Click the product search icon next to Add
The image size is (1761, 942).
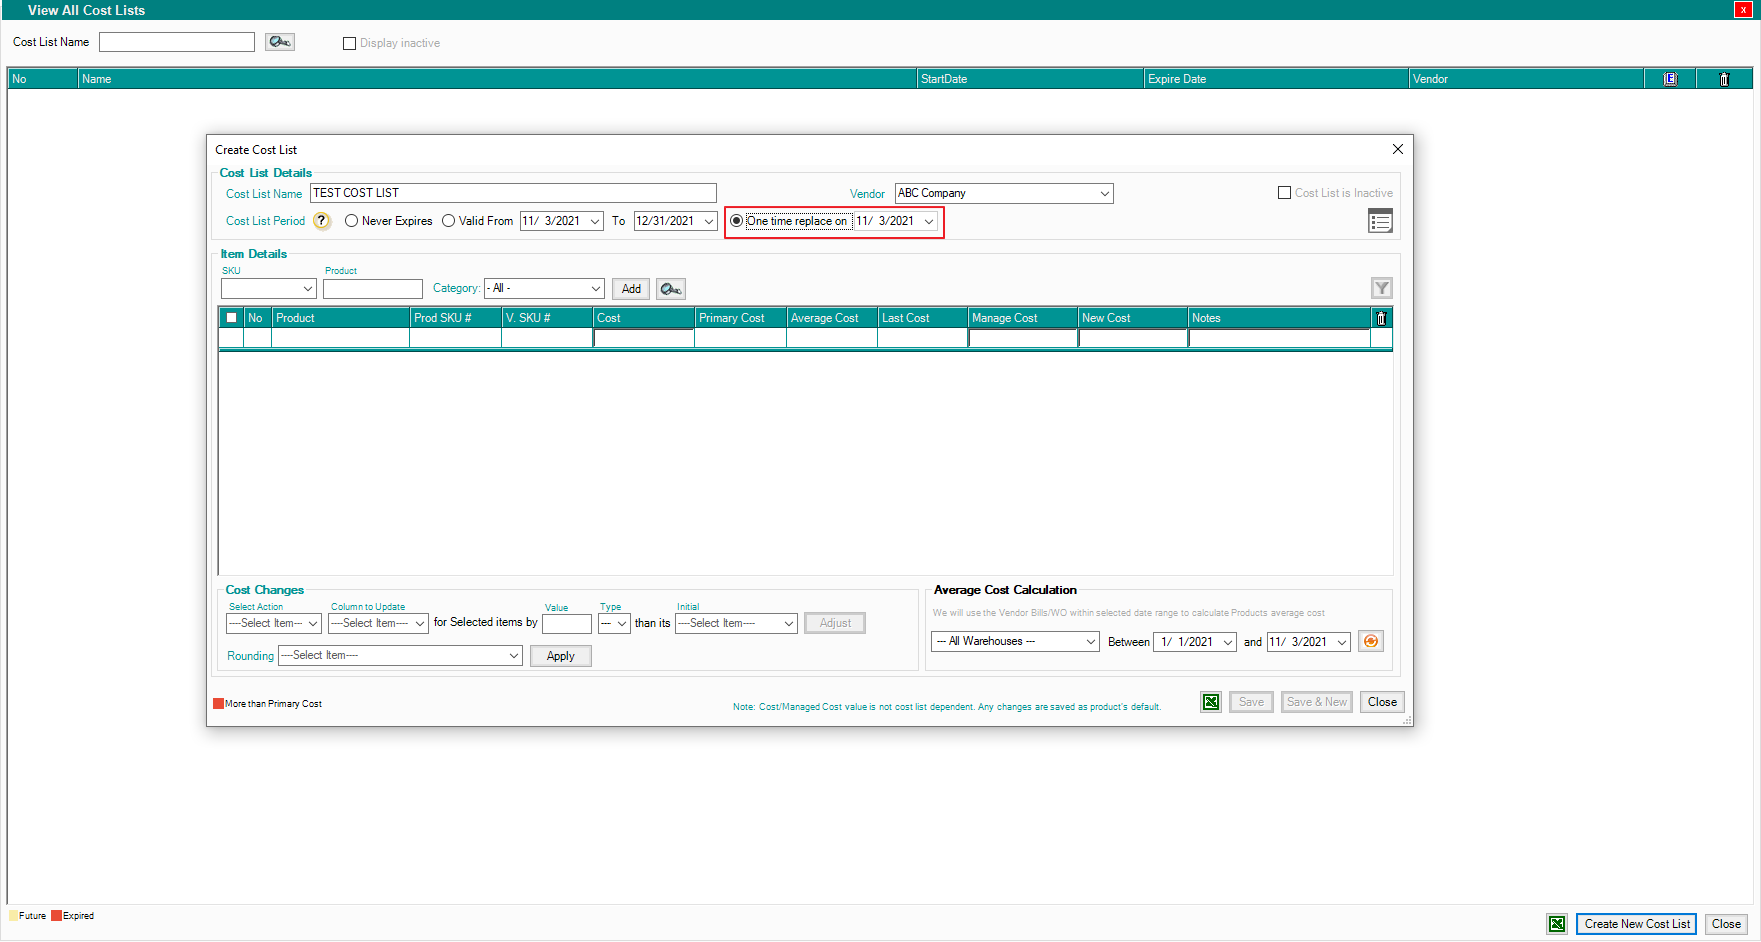(x=670, y=289)
